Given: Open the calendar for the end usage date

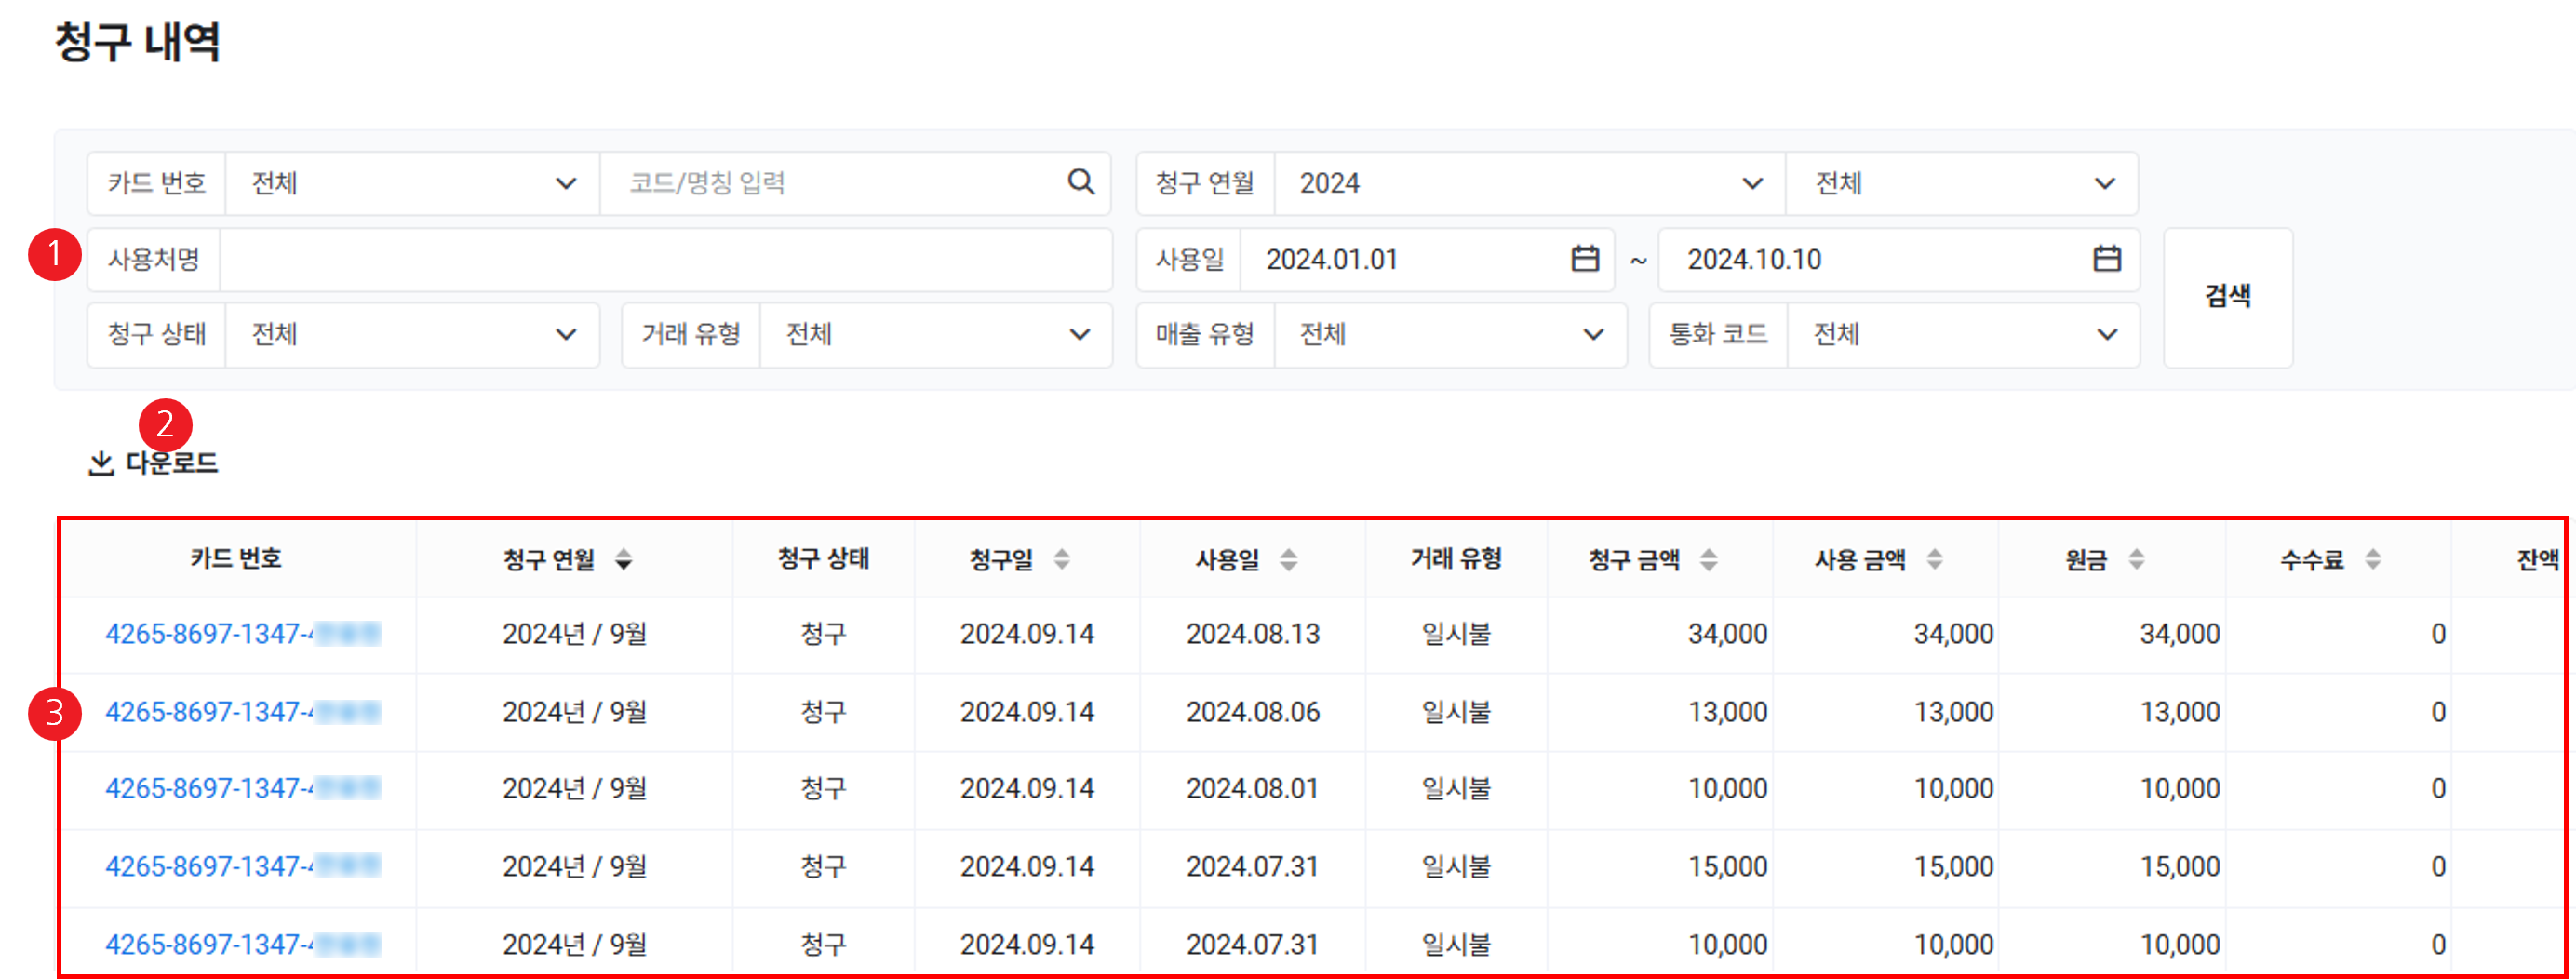Looking at the screenshot, I should pos(2106,259).
